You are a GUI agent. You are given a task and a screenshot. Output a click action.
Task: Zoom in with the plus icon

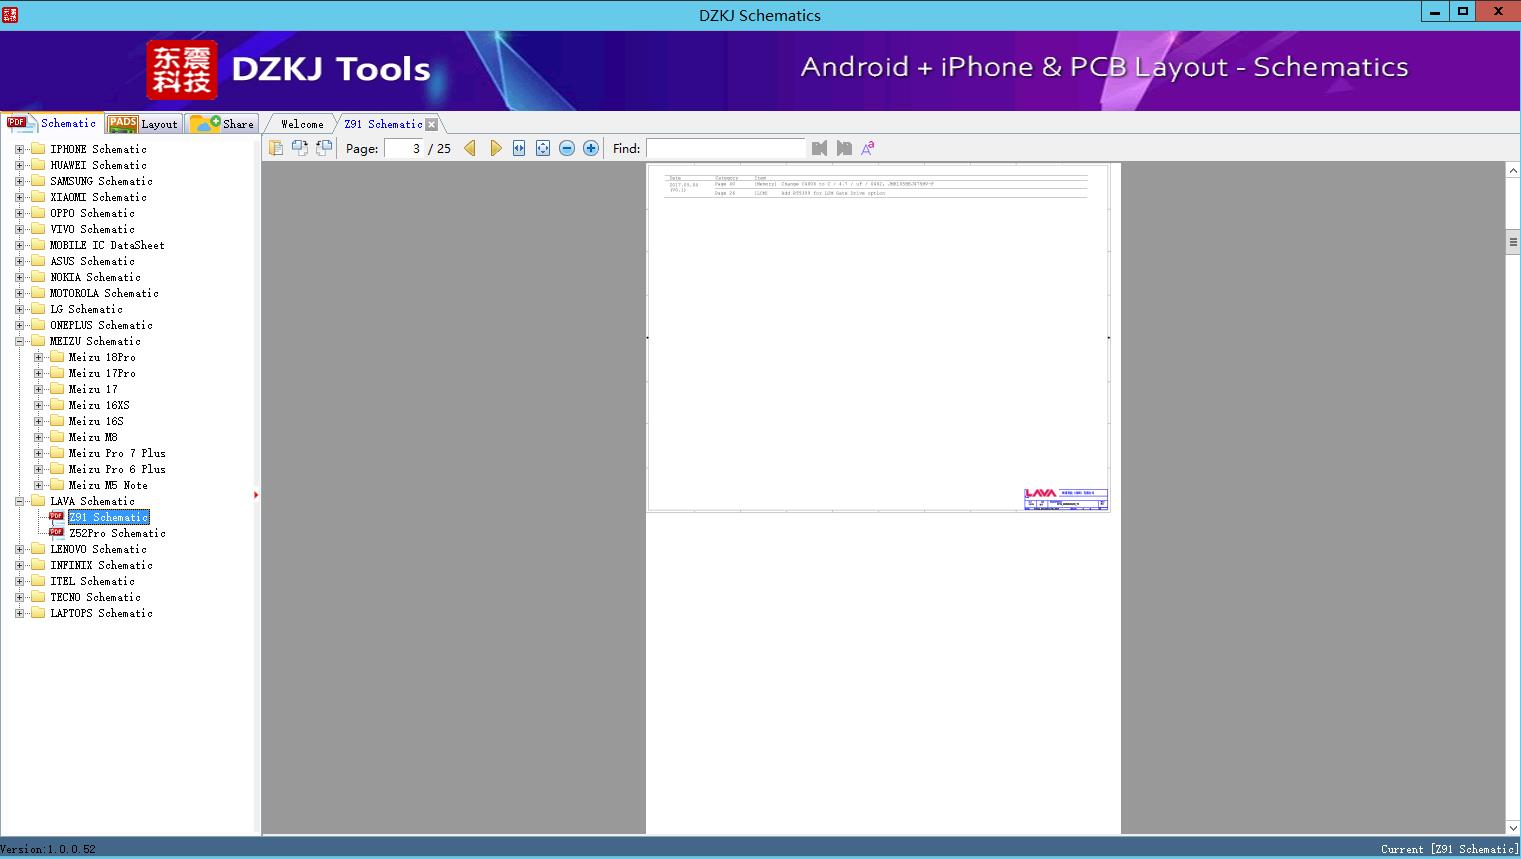tap(591, 148)
